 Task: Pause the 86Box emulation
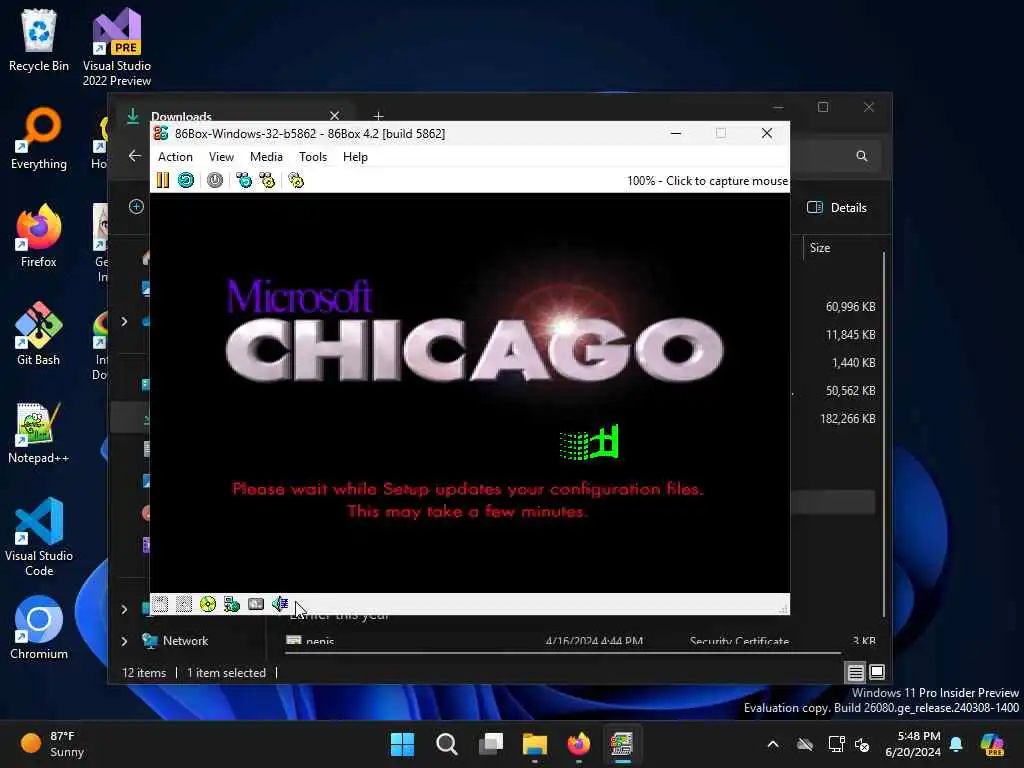click(x=163, y=180)
